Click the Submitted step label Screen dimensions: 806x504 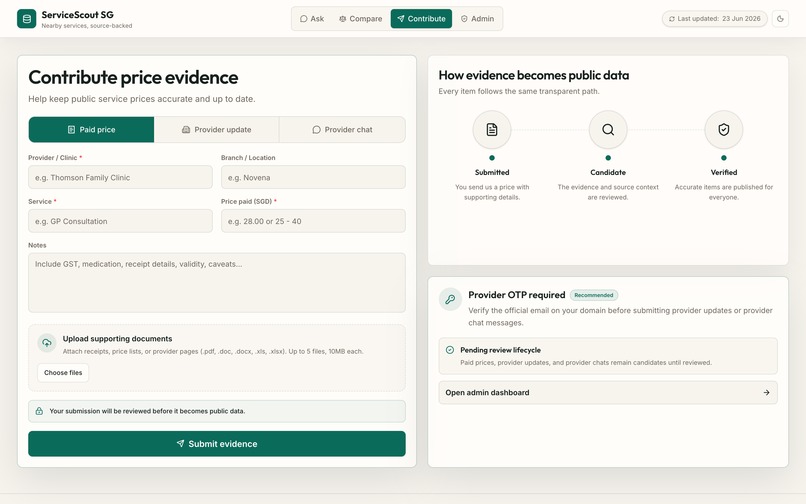tap(492, 172)
